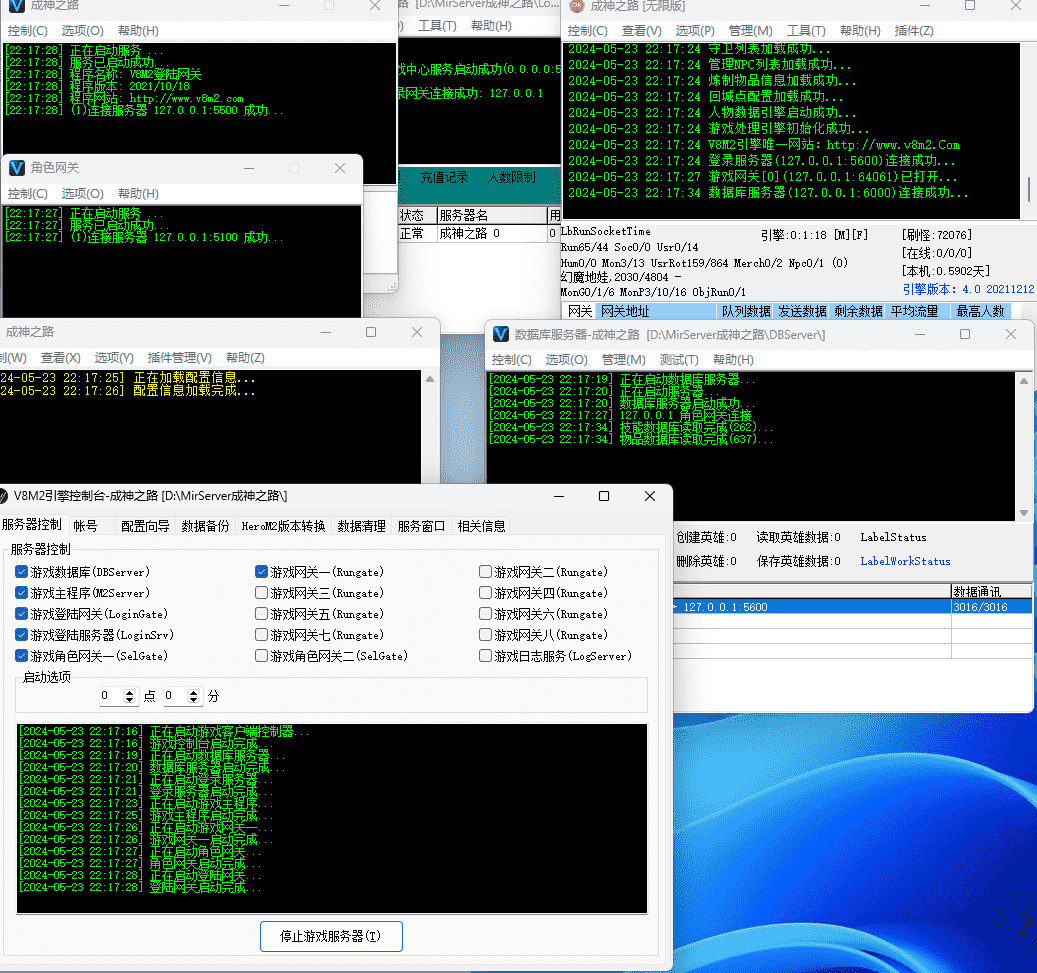Enable 游戏日志服务(LogServer)
Image resolution: width=1037 pixels, height=973 pixels.
coord(485,656)
